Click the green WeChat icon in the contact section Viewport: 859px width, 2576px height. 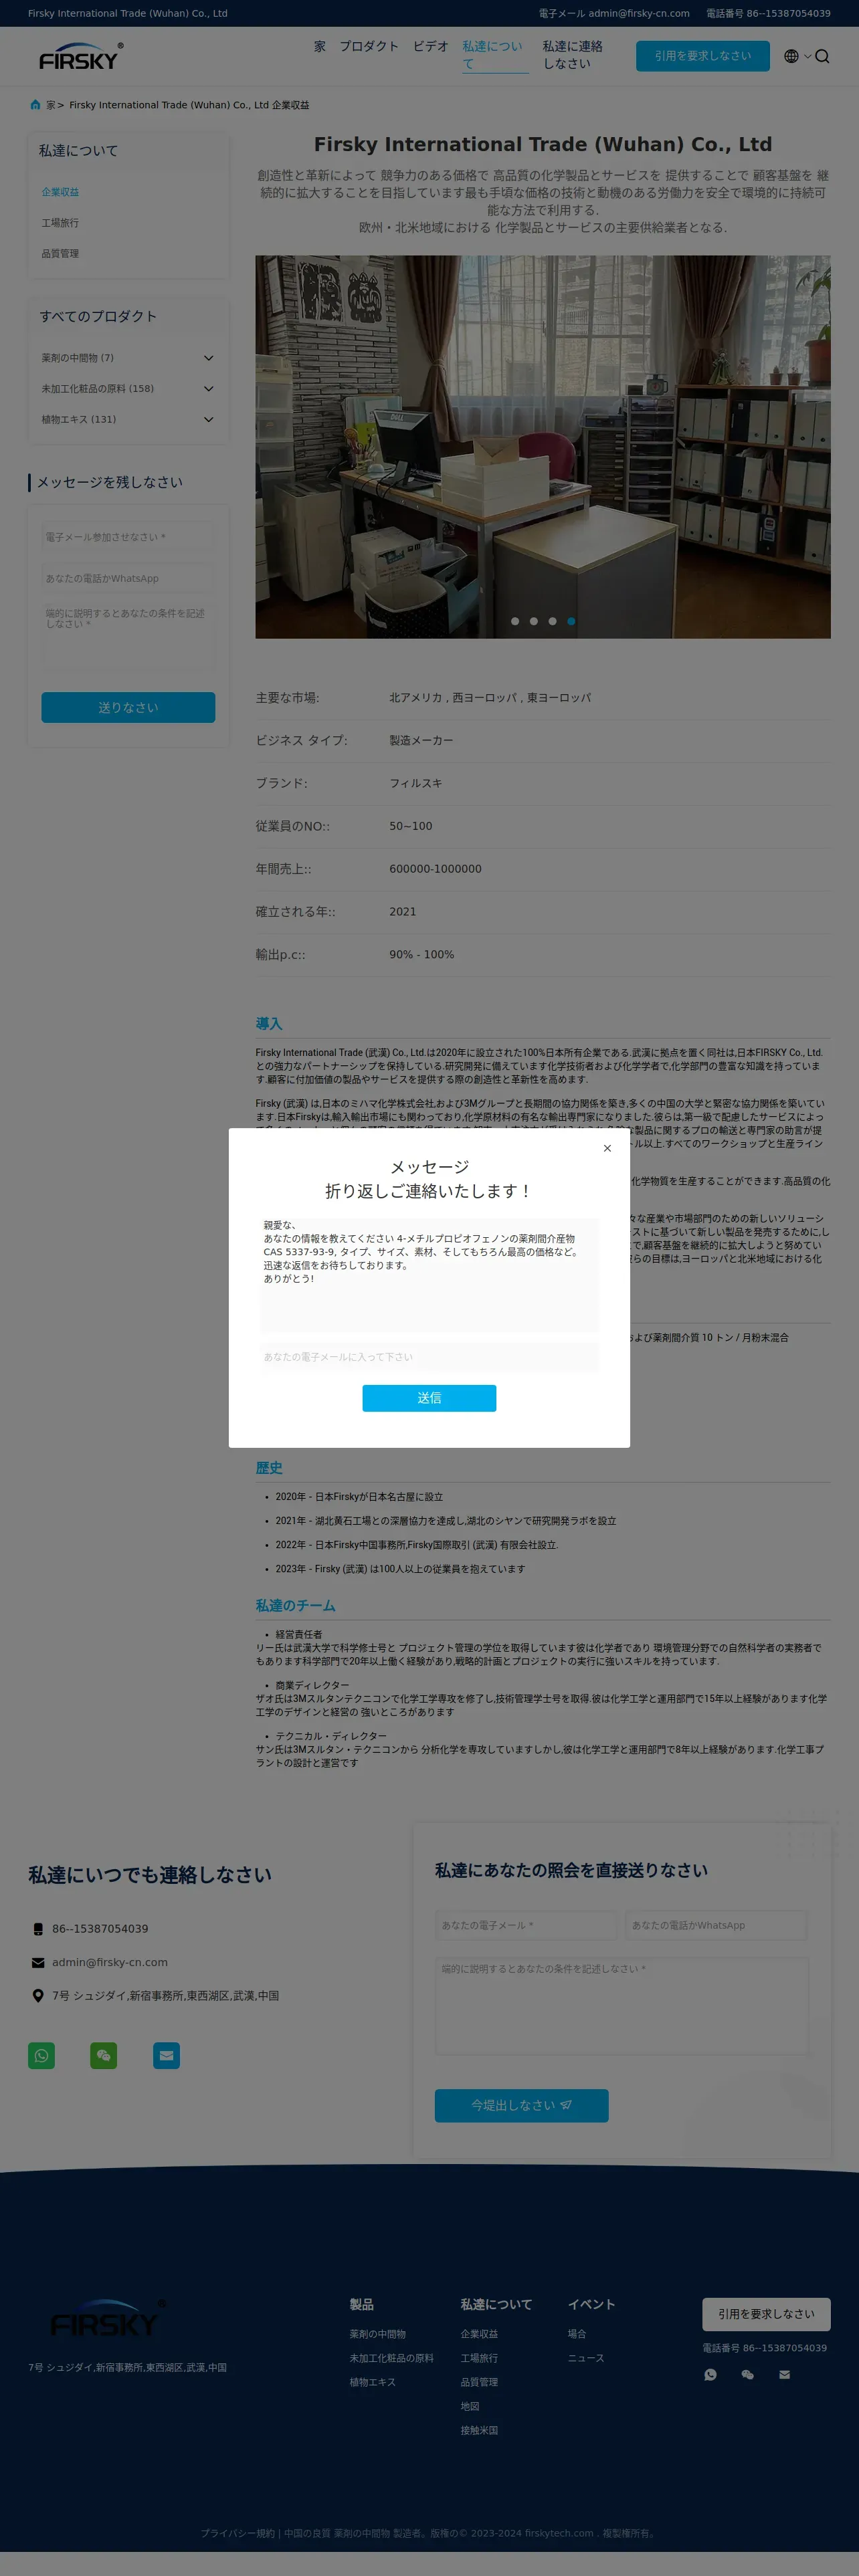tap(104, 2055)
